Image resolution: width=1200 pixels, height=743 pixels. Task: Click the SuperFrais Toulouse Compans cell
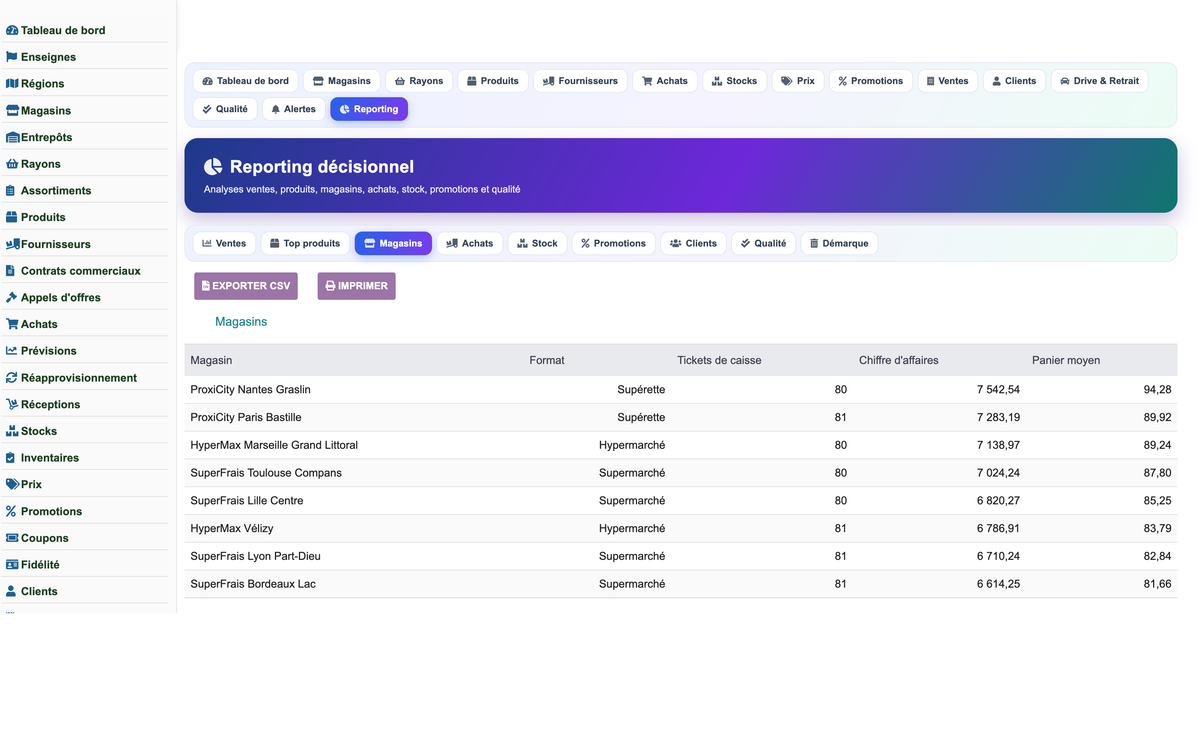[266, 473]
